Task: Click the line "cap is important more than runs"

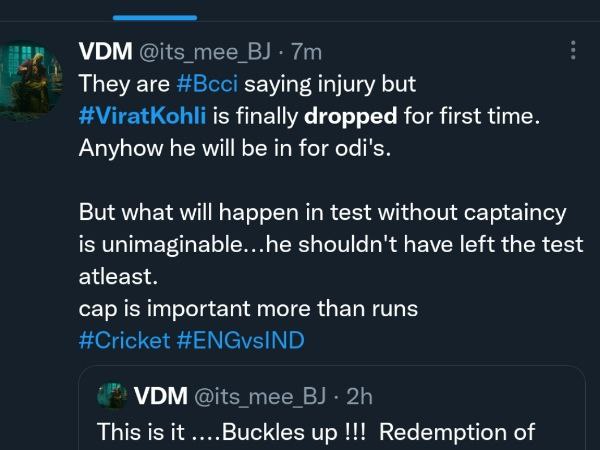Action: tap(248, 309)
